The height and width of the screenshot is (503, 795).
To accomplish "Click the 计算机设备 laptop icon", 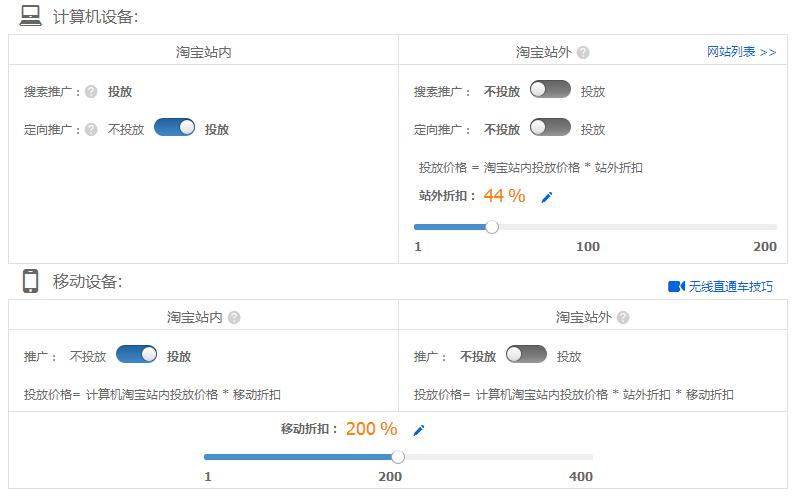I will (x=31, y=15).
